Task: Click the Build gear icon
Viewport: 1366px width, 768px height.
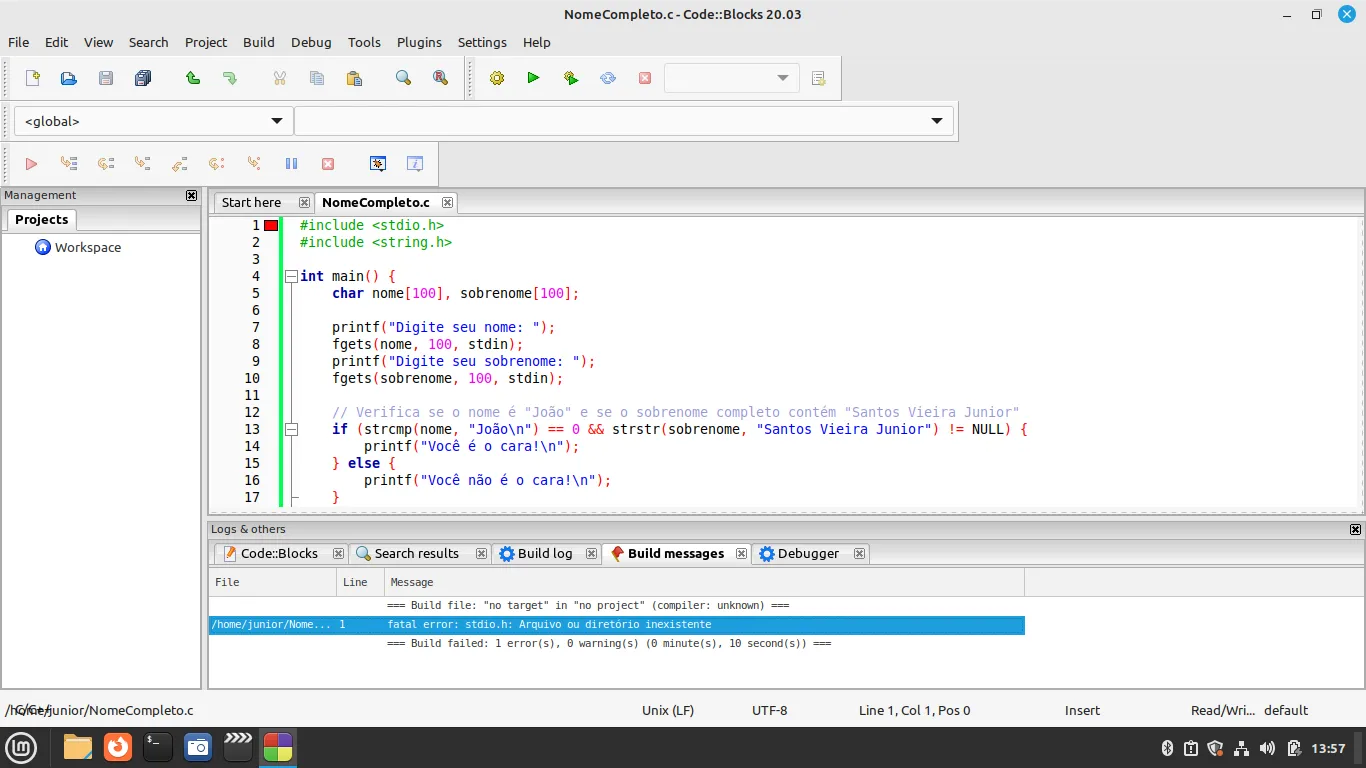Action: click(x=497, y=78)
